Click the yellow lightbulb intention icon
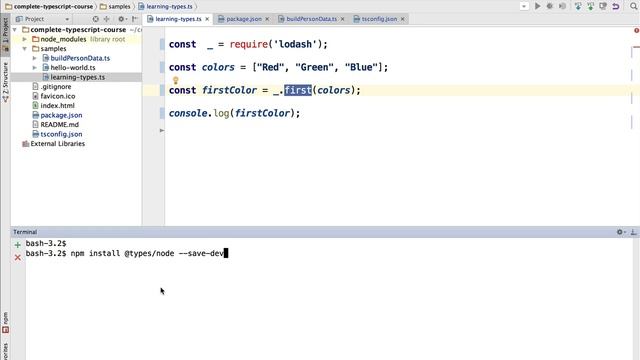640x360 pixels. tap(176, 80)
